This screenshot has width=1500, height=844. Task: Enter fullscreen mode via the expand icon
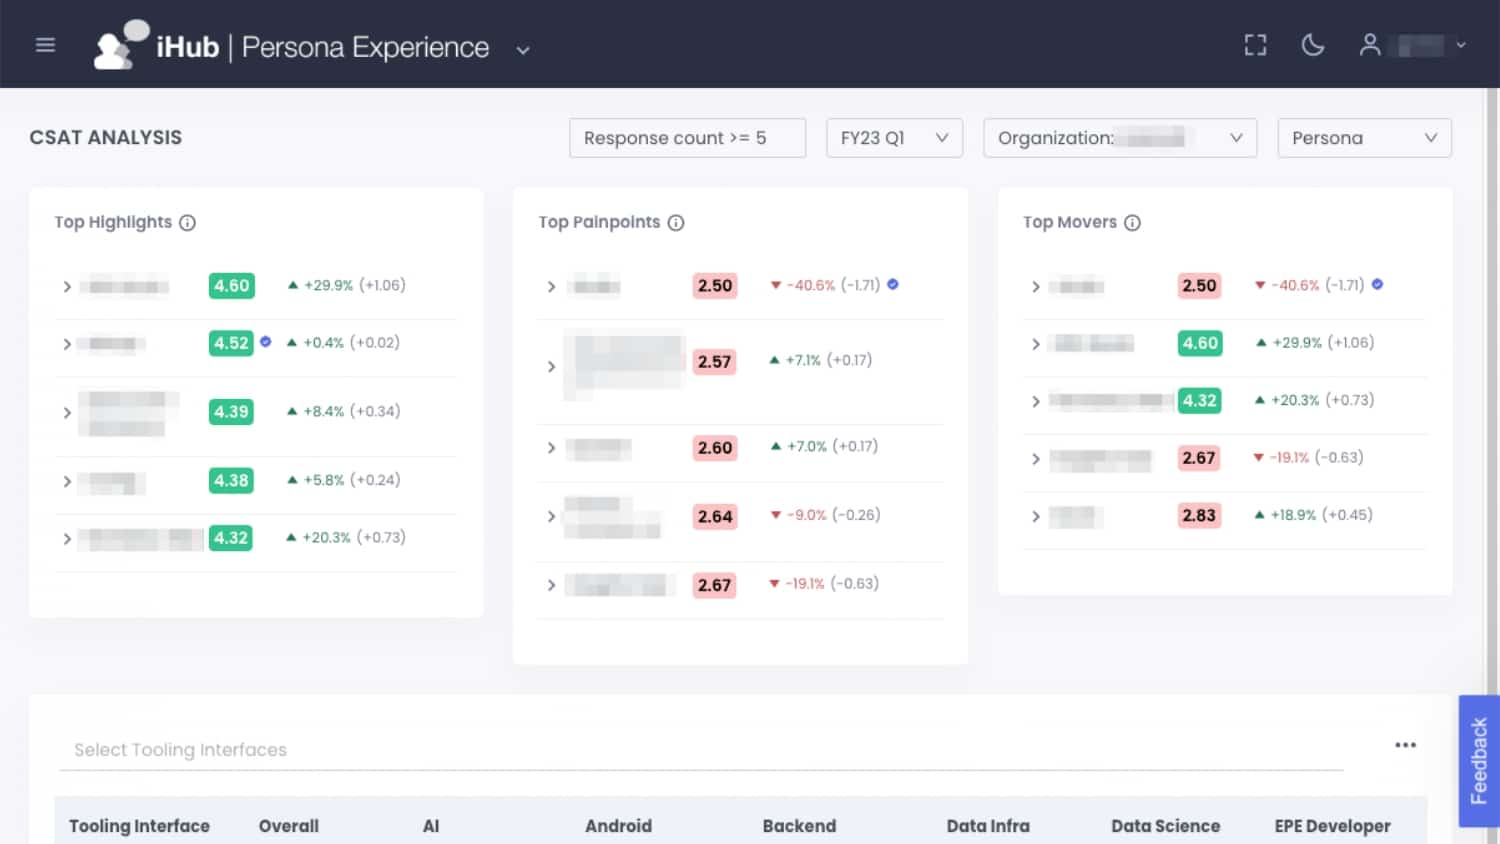point(1255,45)
